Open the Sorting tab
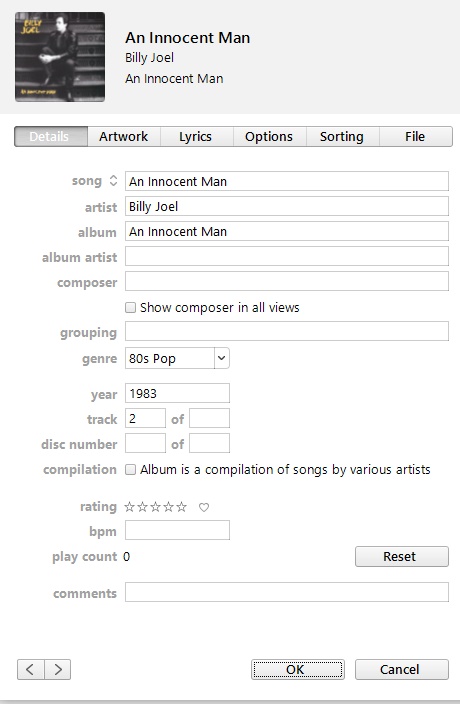Screen dimensions: 460x704 (x=342, y=136)
